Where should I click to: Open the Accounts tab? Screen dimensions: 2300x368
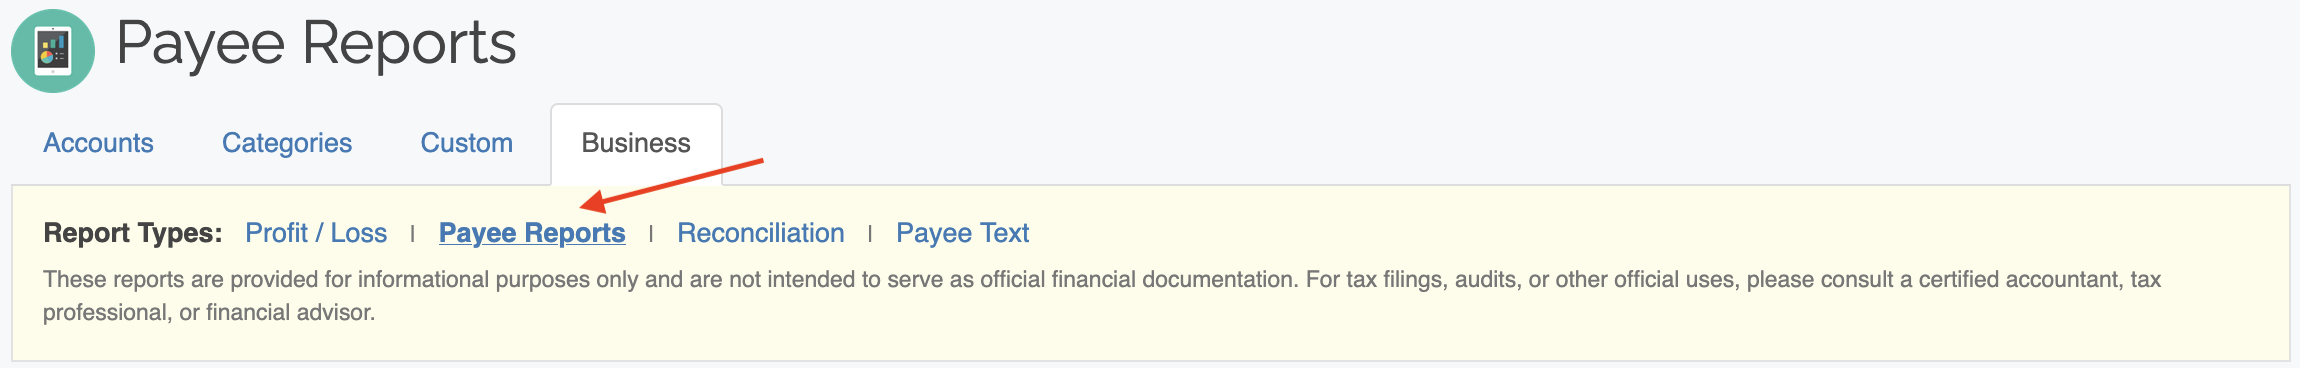[x=98, y=143]
